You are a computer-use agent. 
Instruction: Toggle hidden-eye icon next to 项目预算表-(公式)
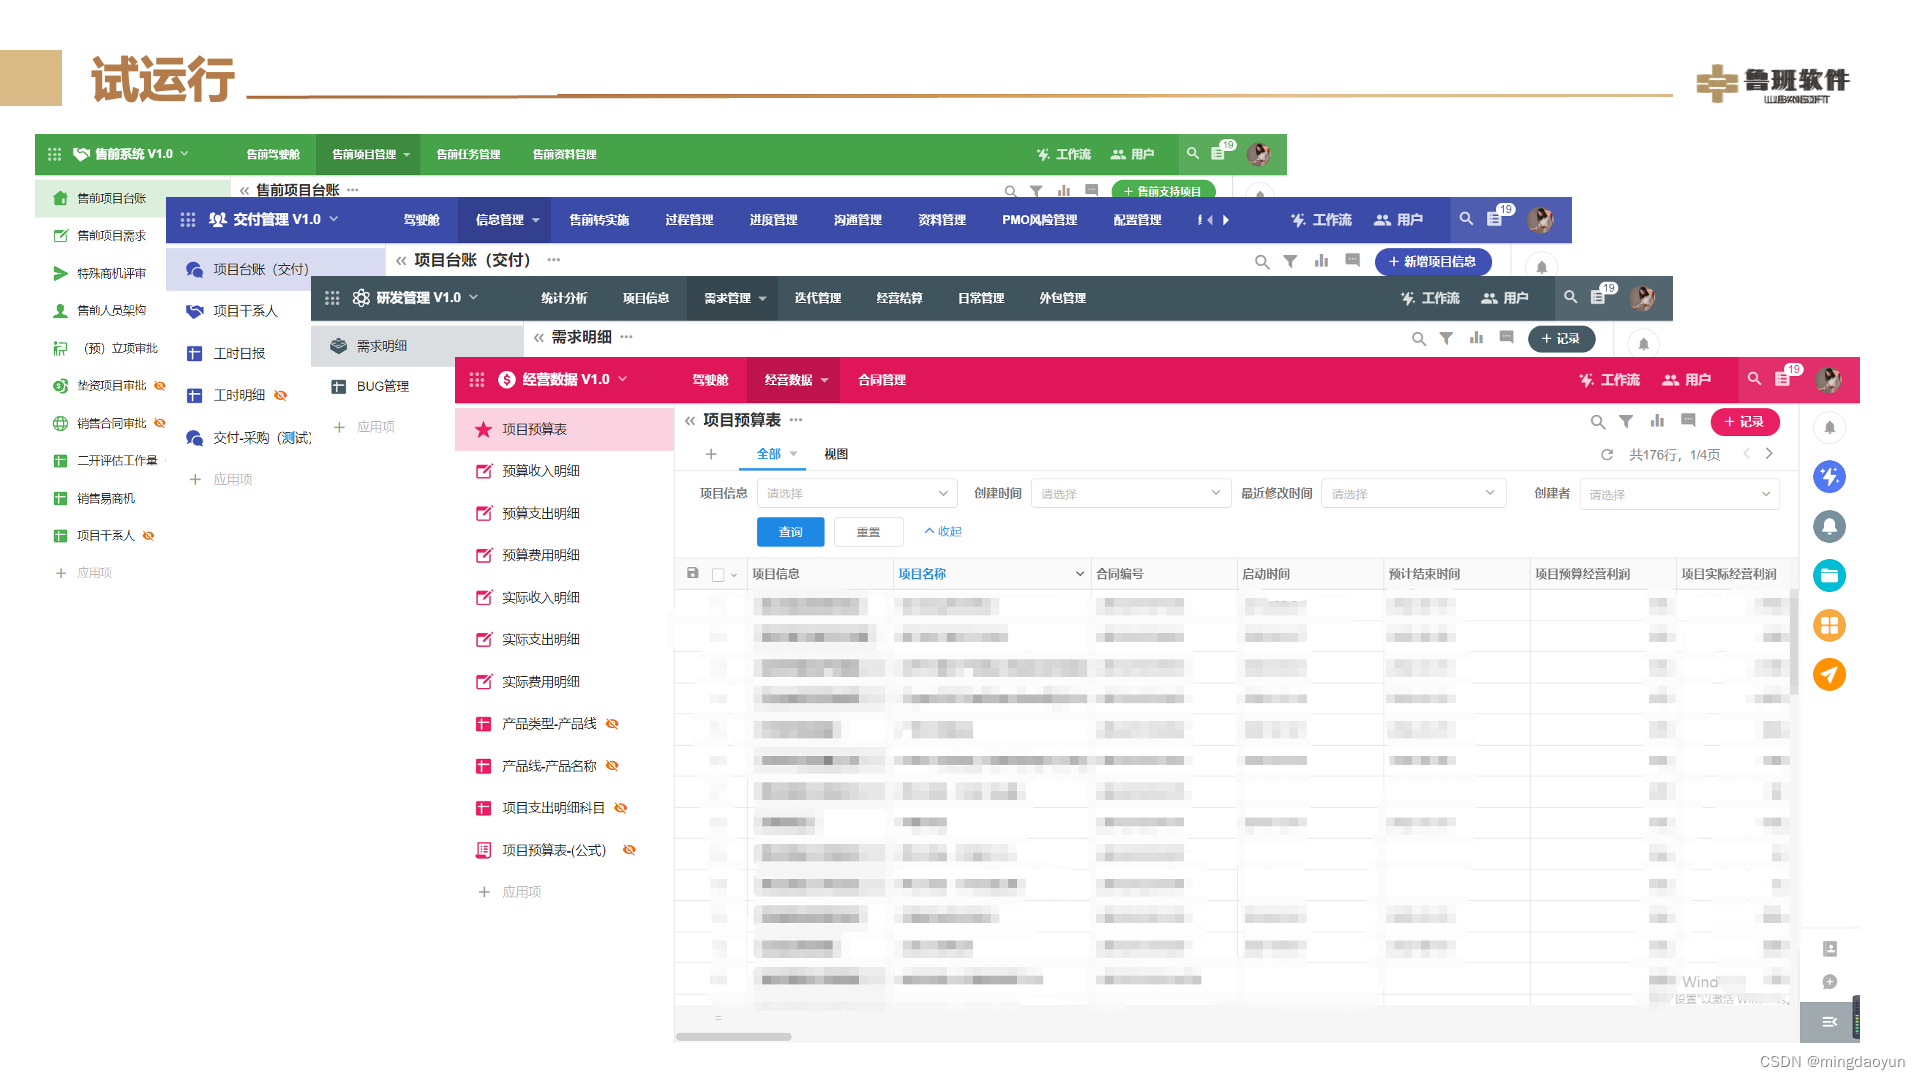tap(630, 850)
